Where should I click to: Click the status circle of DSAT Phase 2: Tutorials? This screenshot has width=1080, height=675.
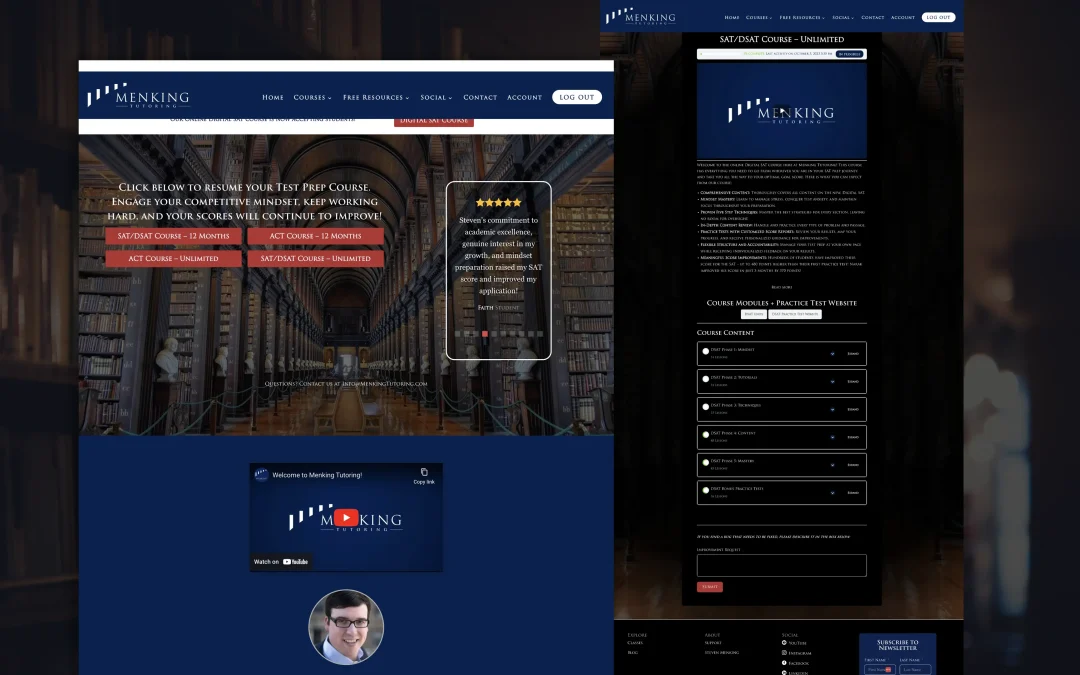[705, 379]
